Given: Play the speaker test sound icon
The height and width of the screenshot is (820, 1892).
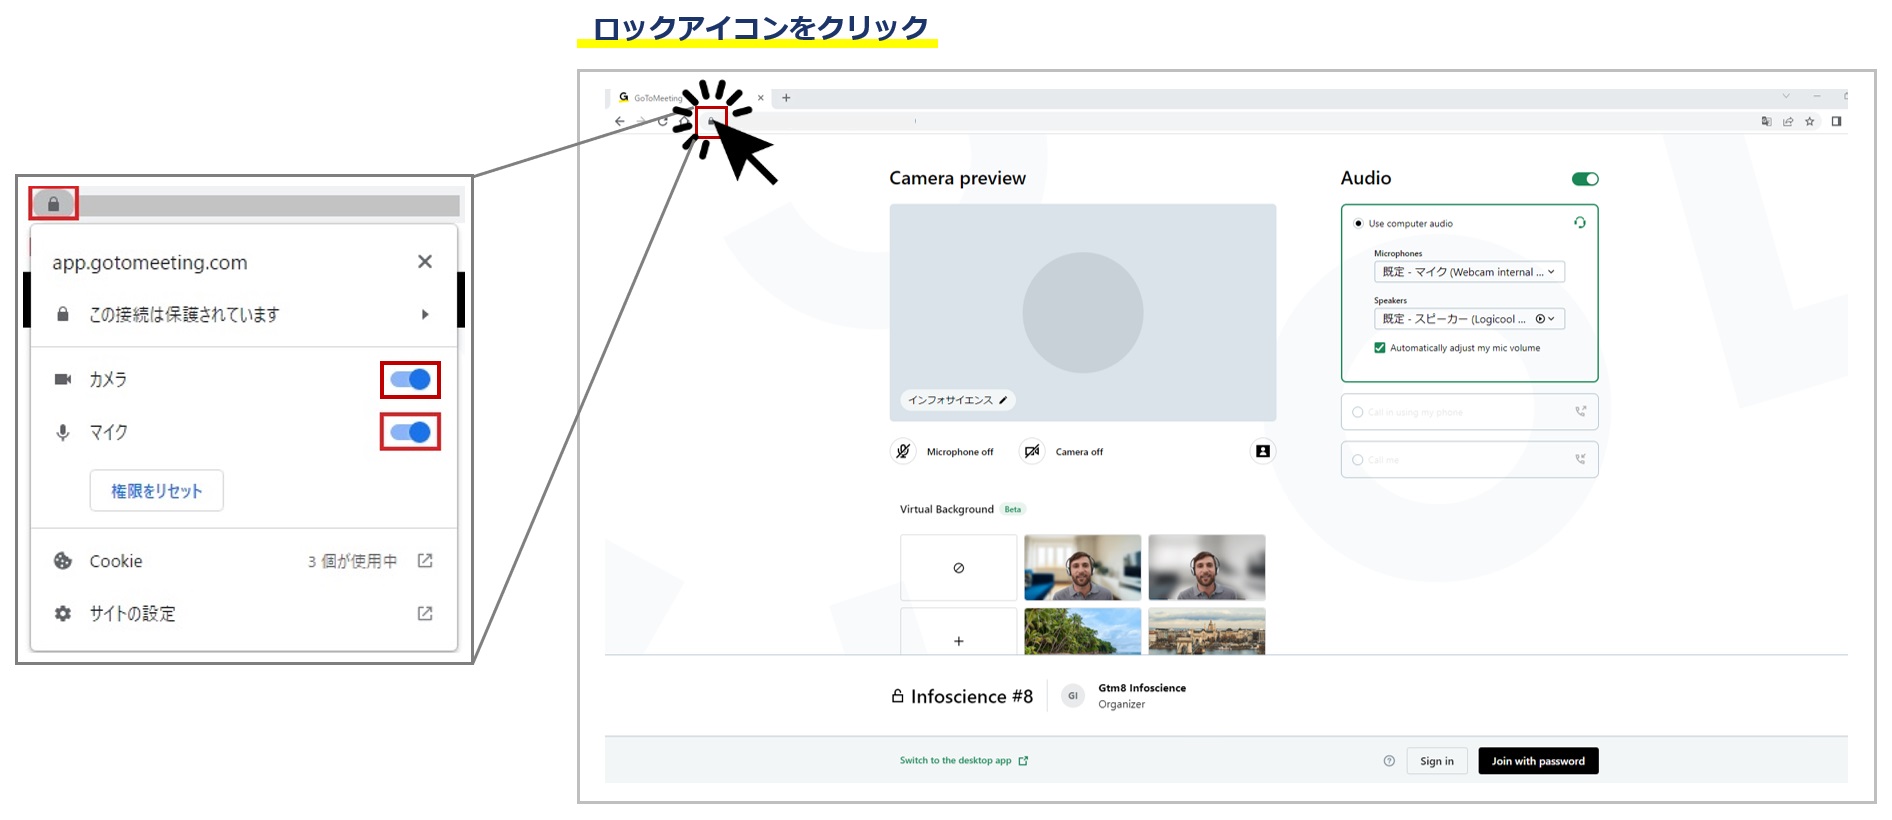Looking at the screenshot, I should (x=1540, y=319).
